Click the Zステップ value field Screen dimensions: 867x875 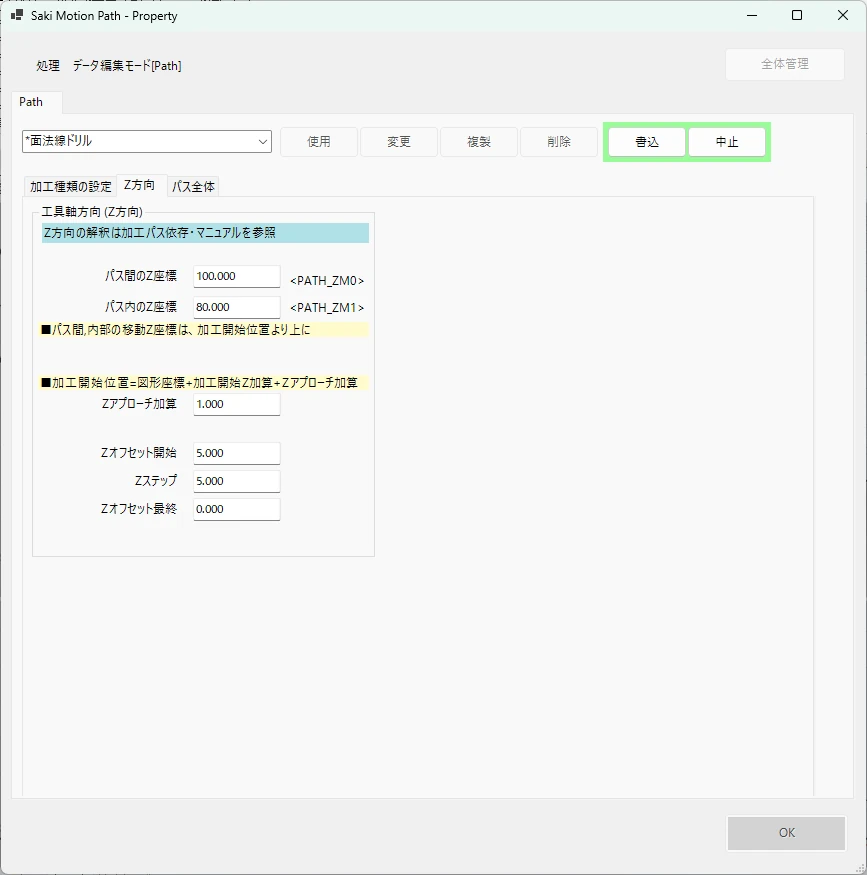coord(237,481)
